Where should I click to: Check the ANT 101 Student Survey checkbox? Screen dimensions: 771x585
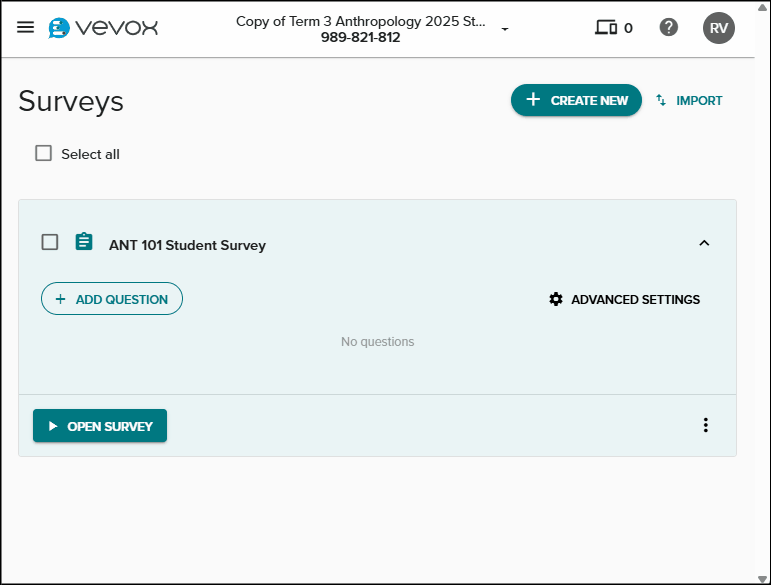click(50, 242)
